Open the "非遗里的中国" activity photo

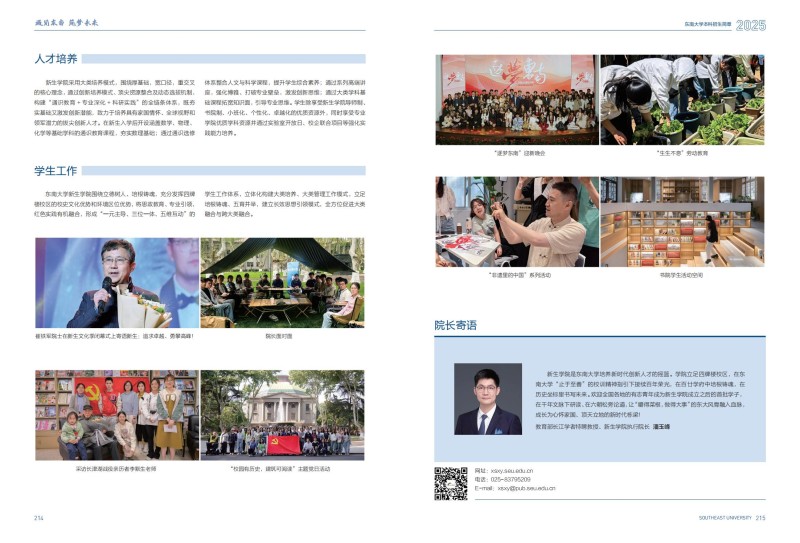tap(515, 222)
